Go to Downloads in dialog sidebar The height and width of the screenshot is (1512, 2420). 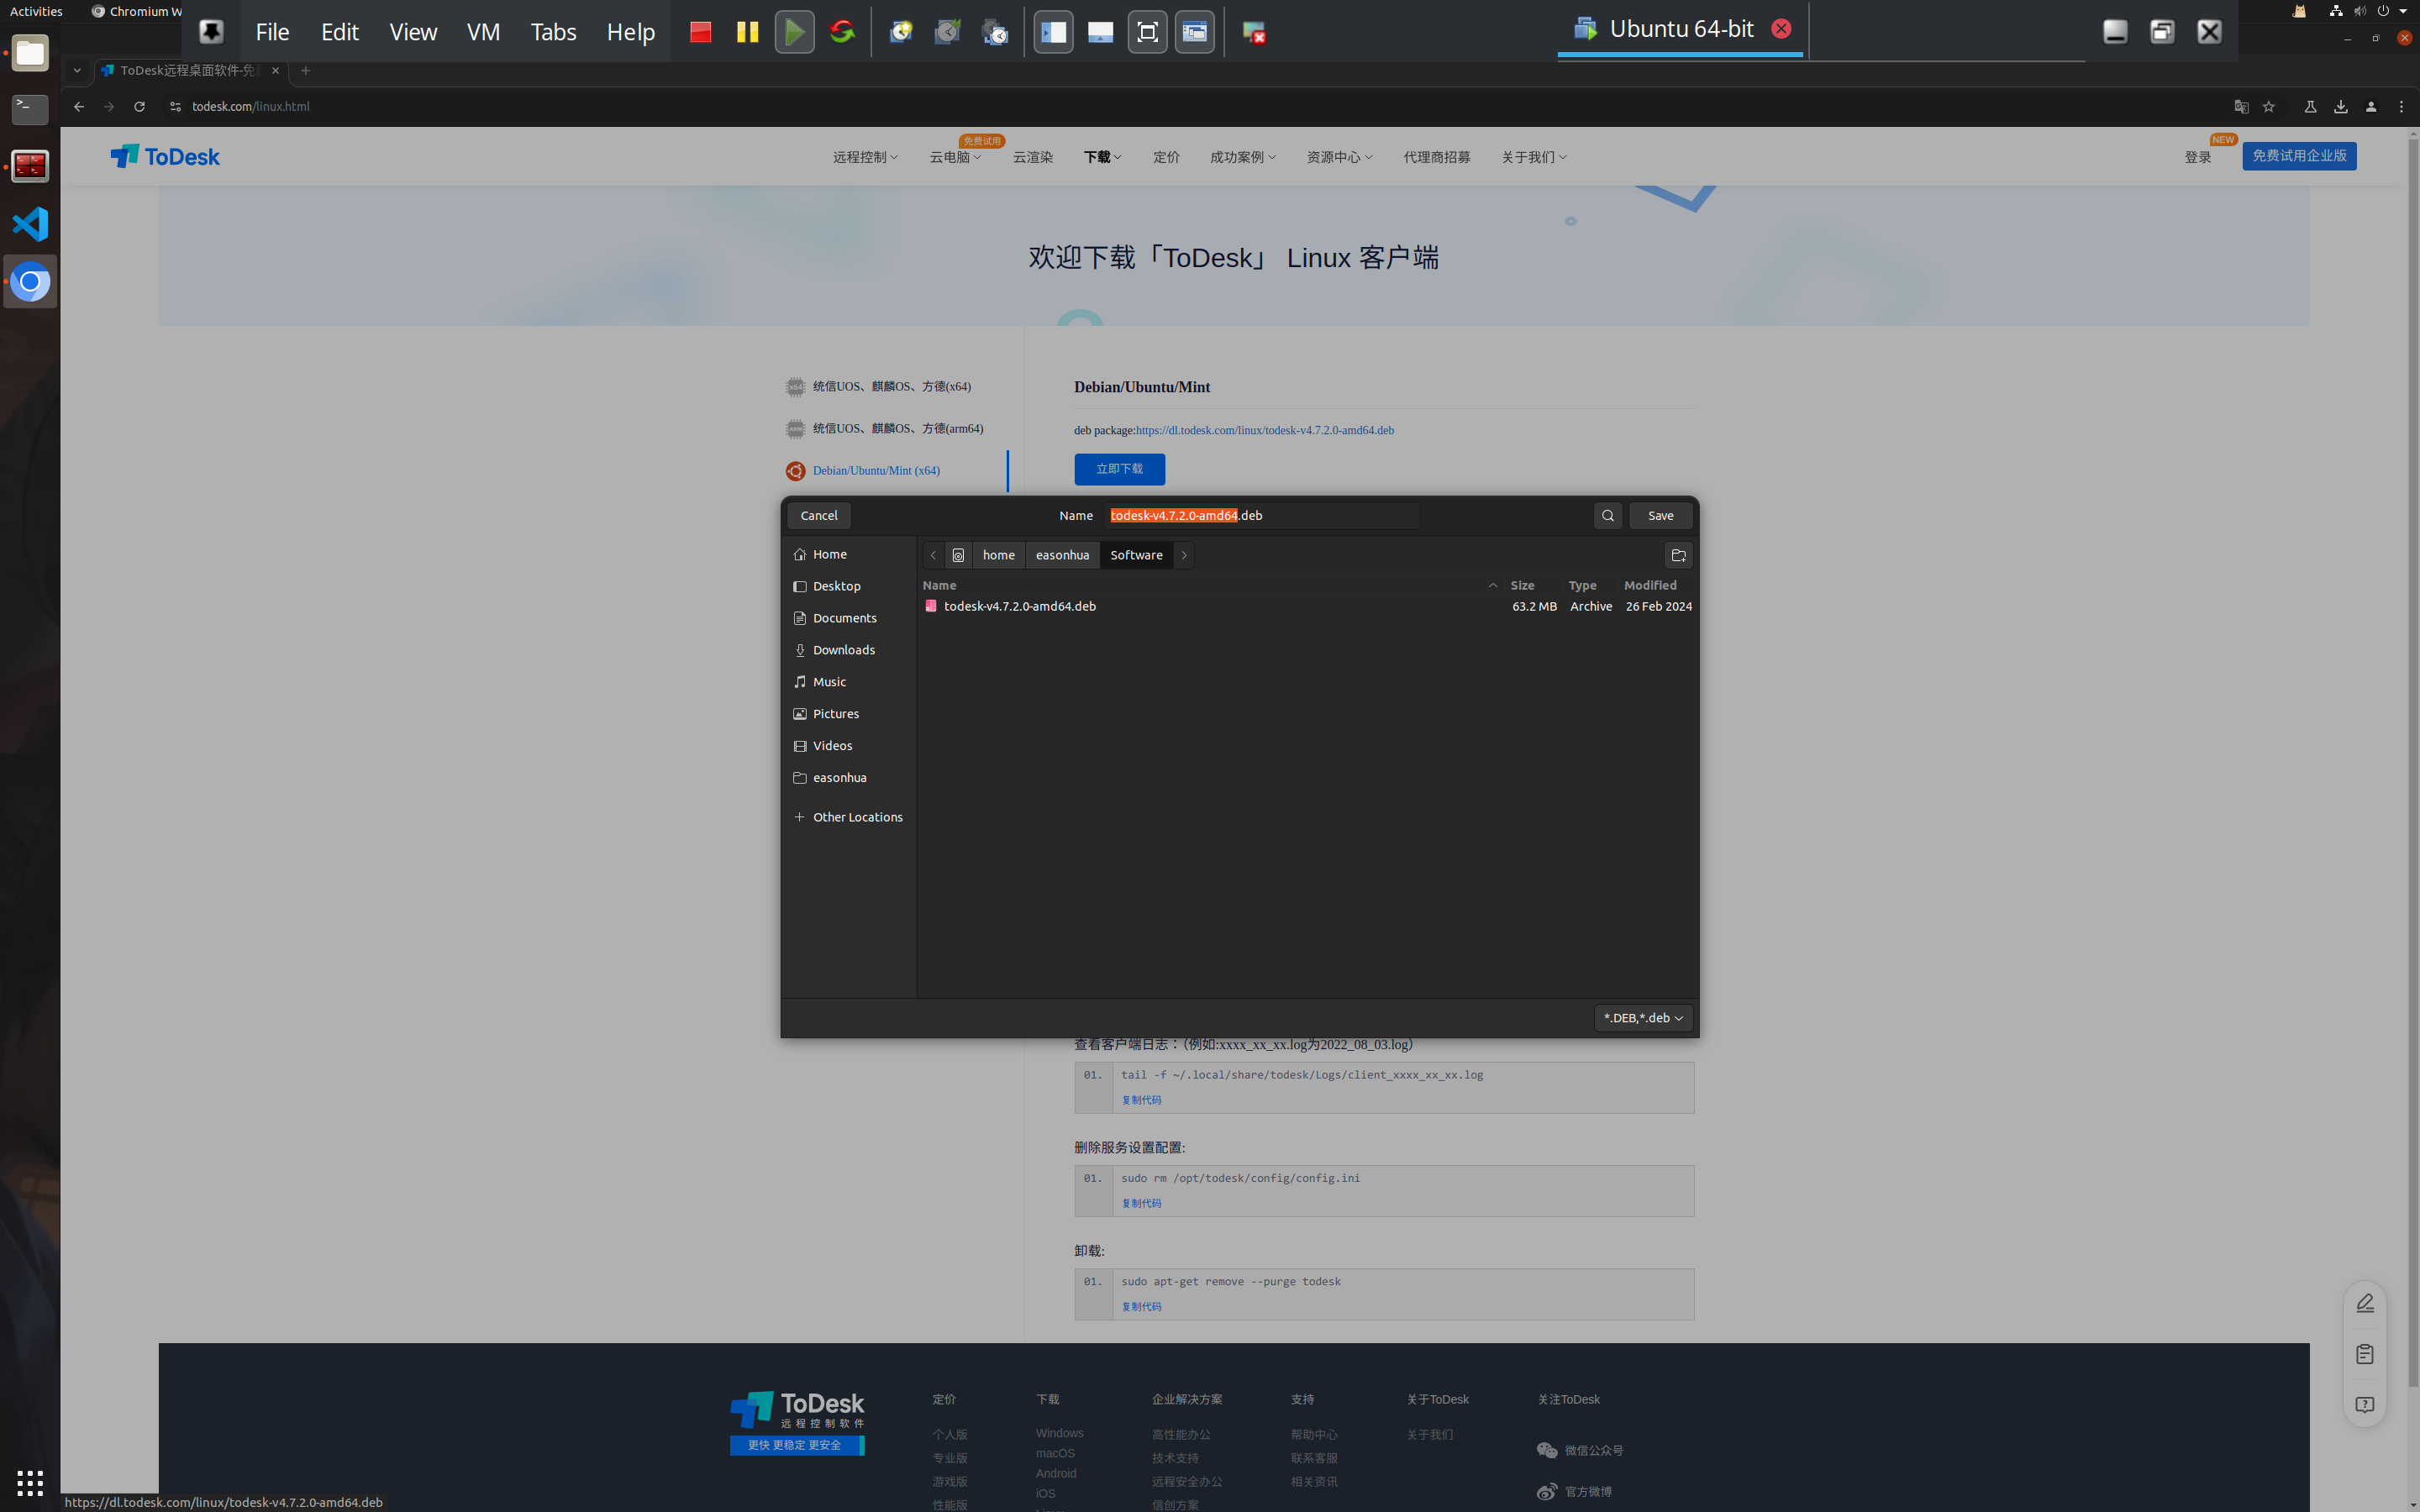[847, 650]
